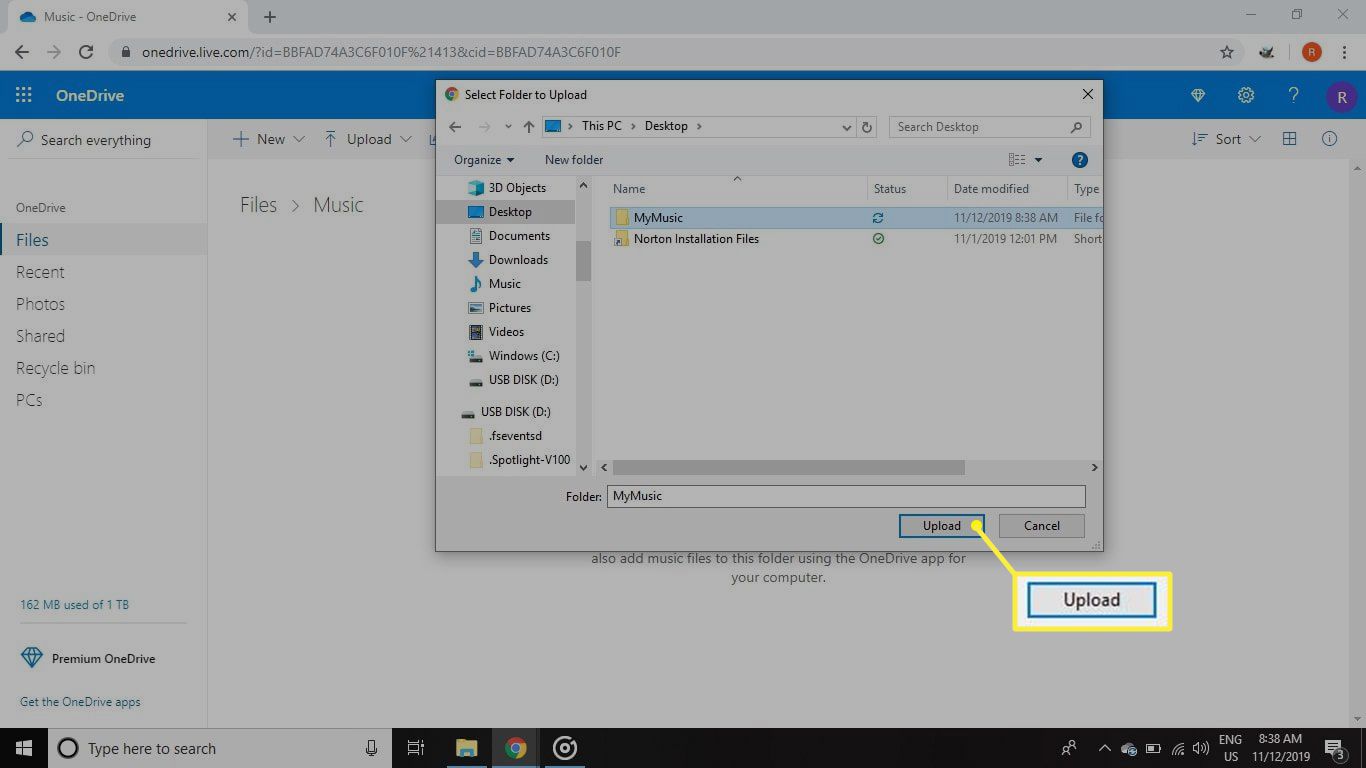Expand the This PC breadcrumb chevron
Screen dimensions: 1366x768
[634, 126]
